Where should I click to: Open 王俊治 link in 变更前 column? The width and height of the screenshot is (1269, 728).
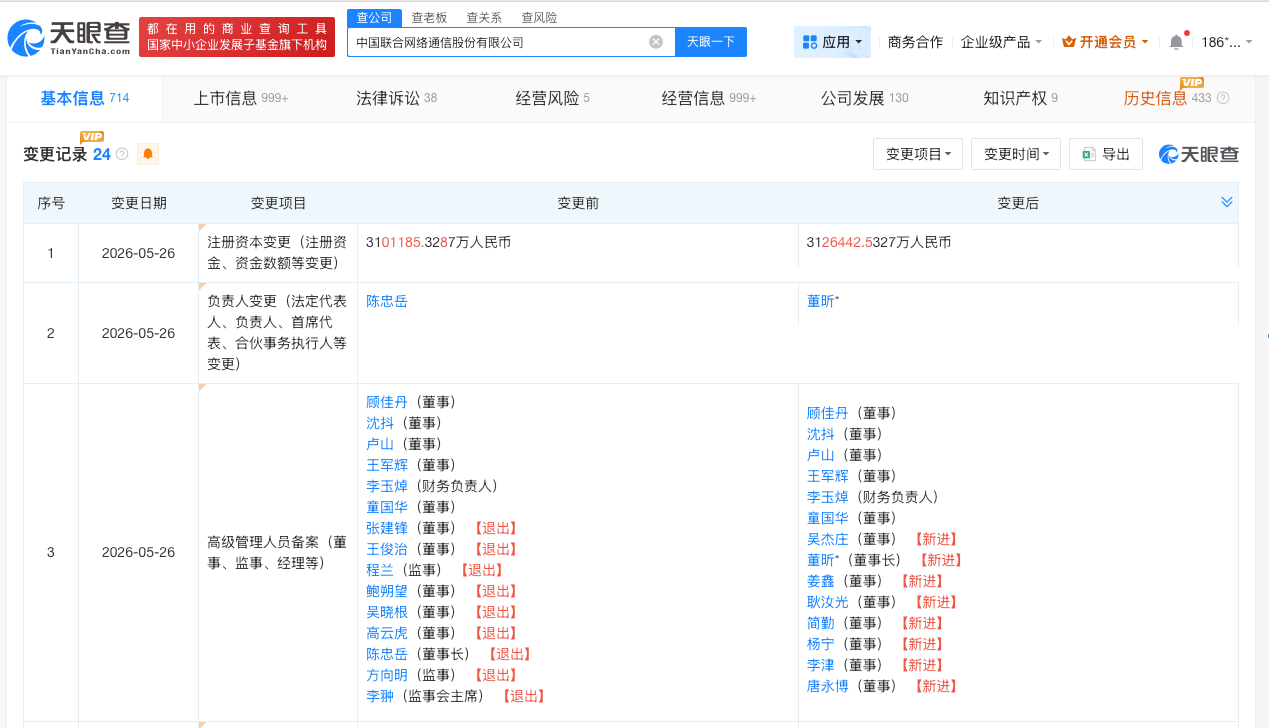tap(387, 549)
